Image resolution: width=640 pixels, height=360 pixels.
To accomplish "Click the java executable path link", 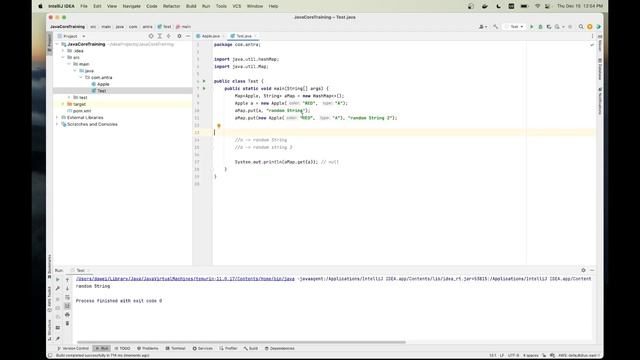I will tap(185, 279).
